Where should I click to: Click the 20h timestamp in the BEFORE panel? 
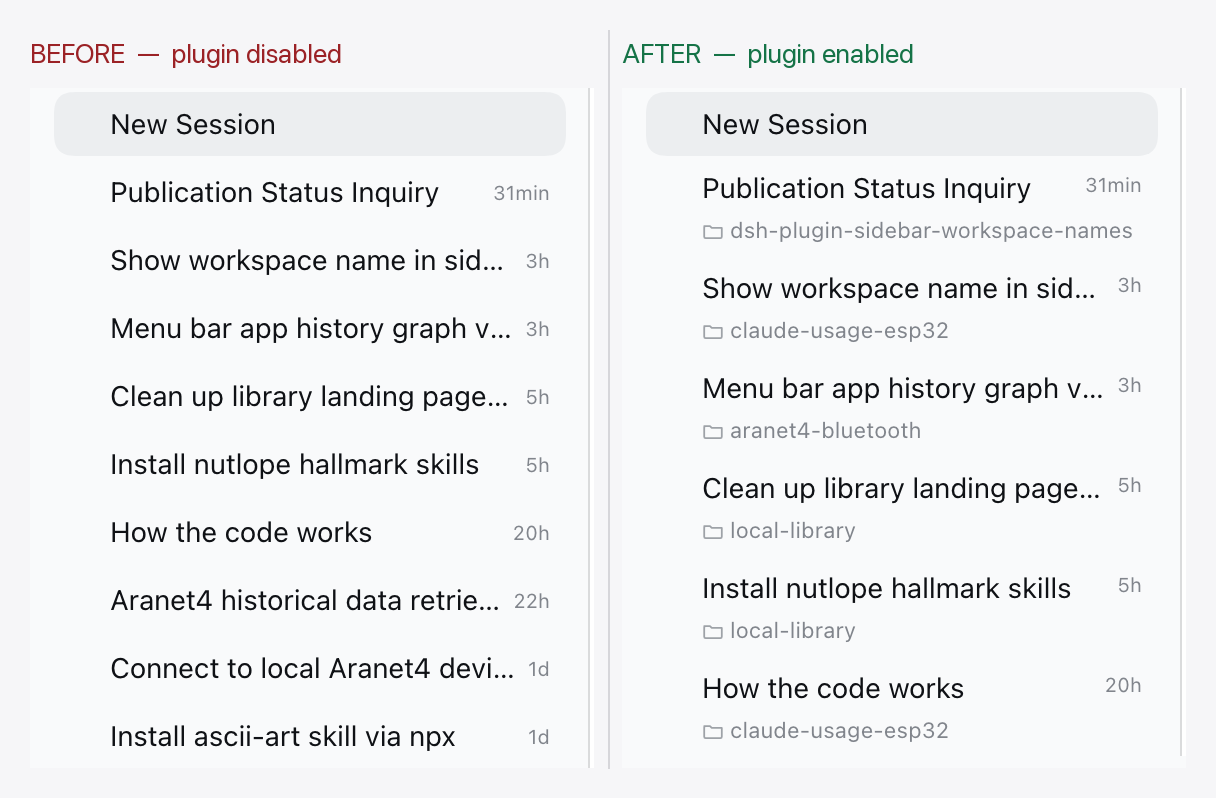(531, 533)
